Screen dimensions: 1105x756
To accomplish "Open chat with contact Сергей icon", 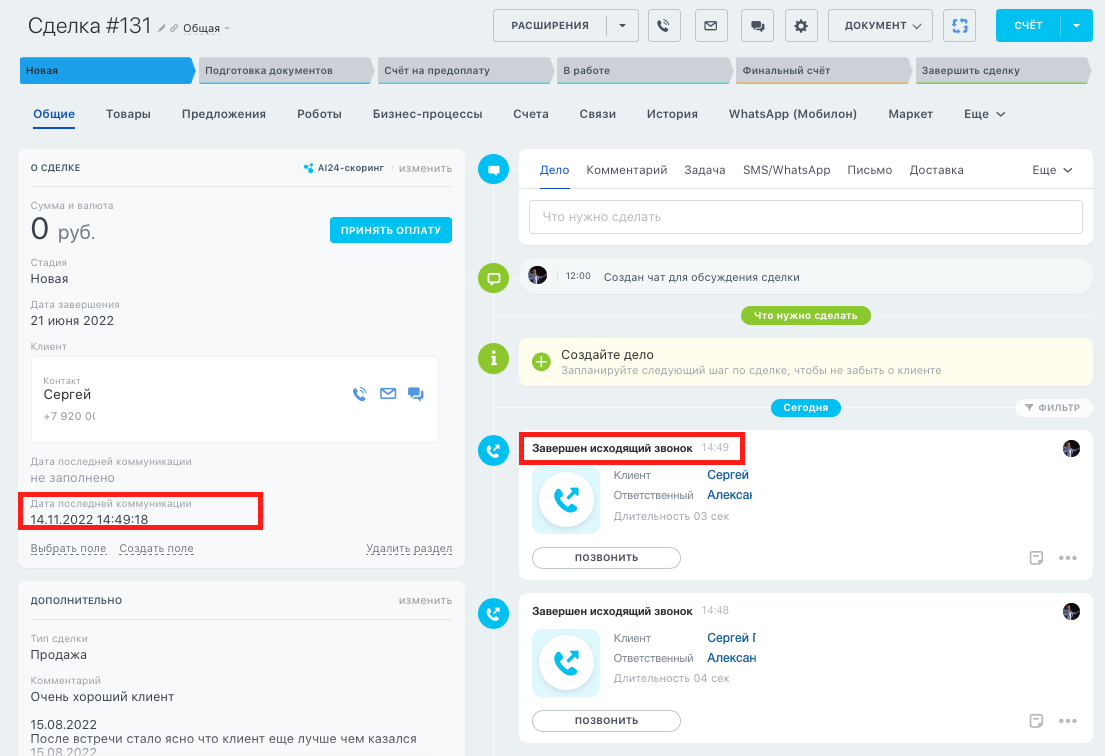I will point(416,394).
